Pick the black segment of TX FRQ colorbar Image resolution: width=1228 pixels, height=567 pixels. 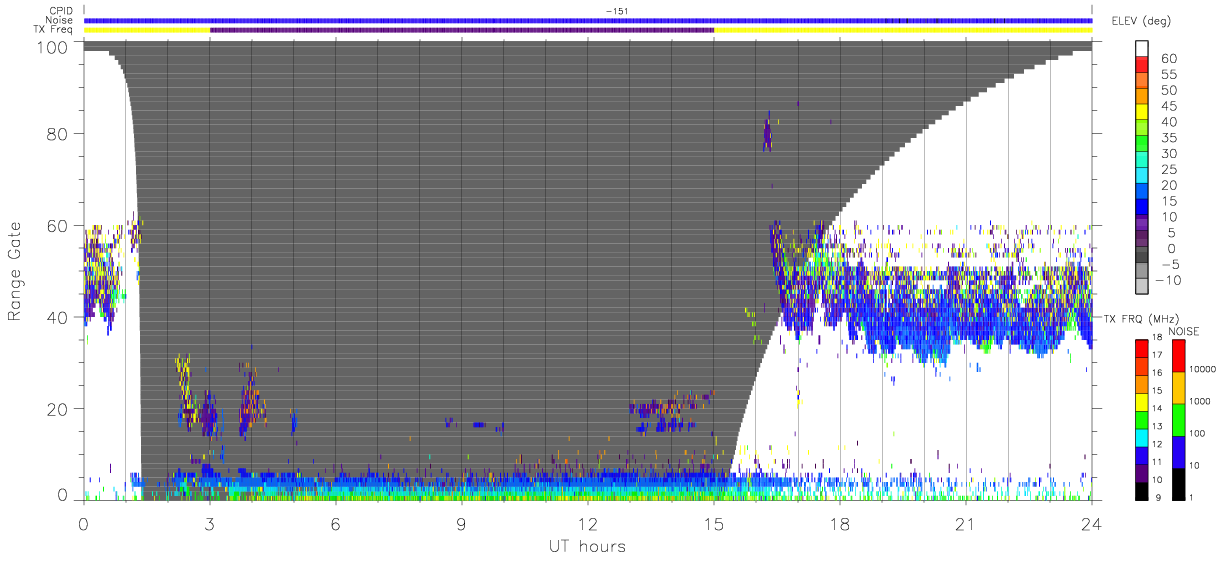(x=1141, y=490)
